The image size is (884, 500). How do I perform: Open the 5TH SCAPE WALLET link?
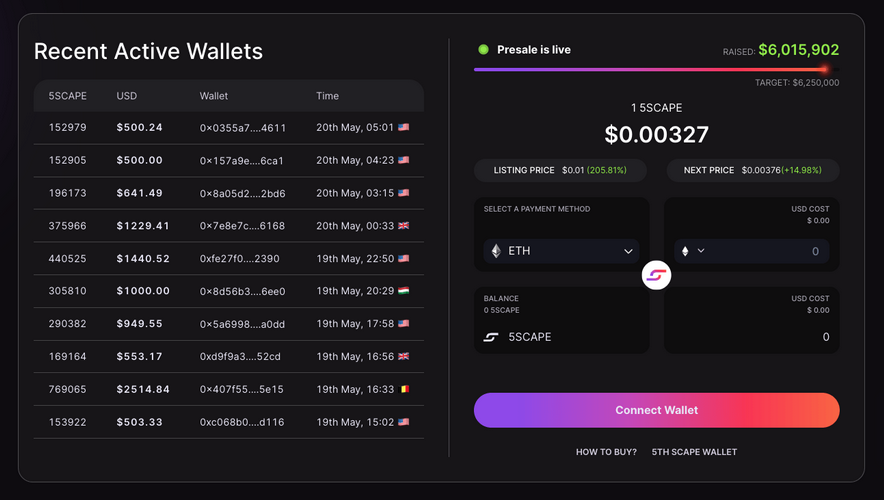coord(694,452)
